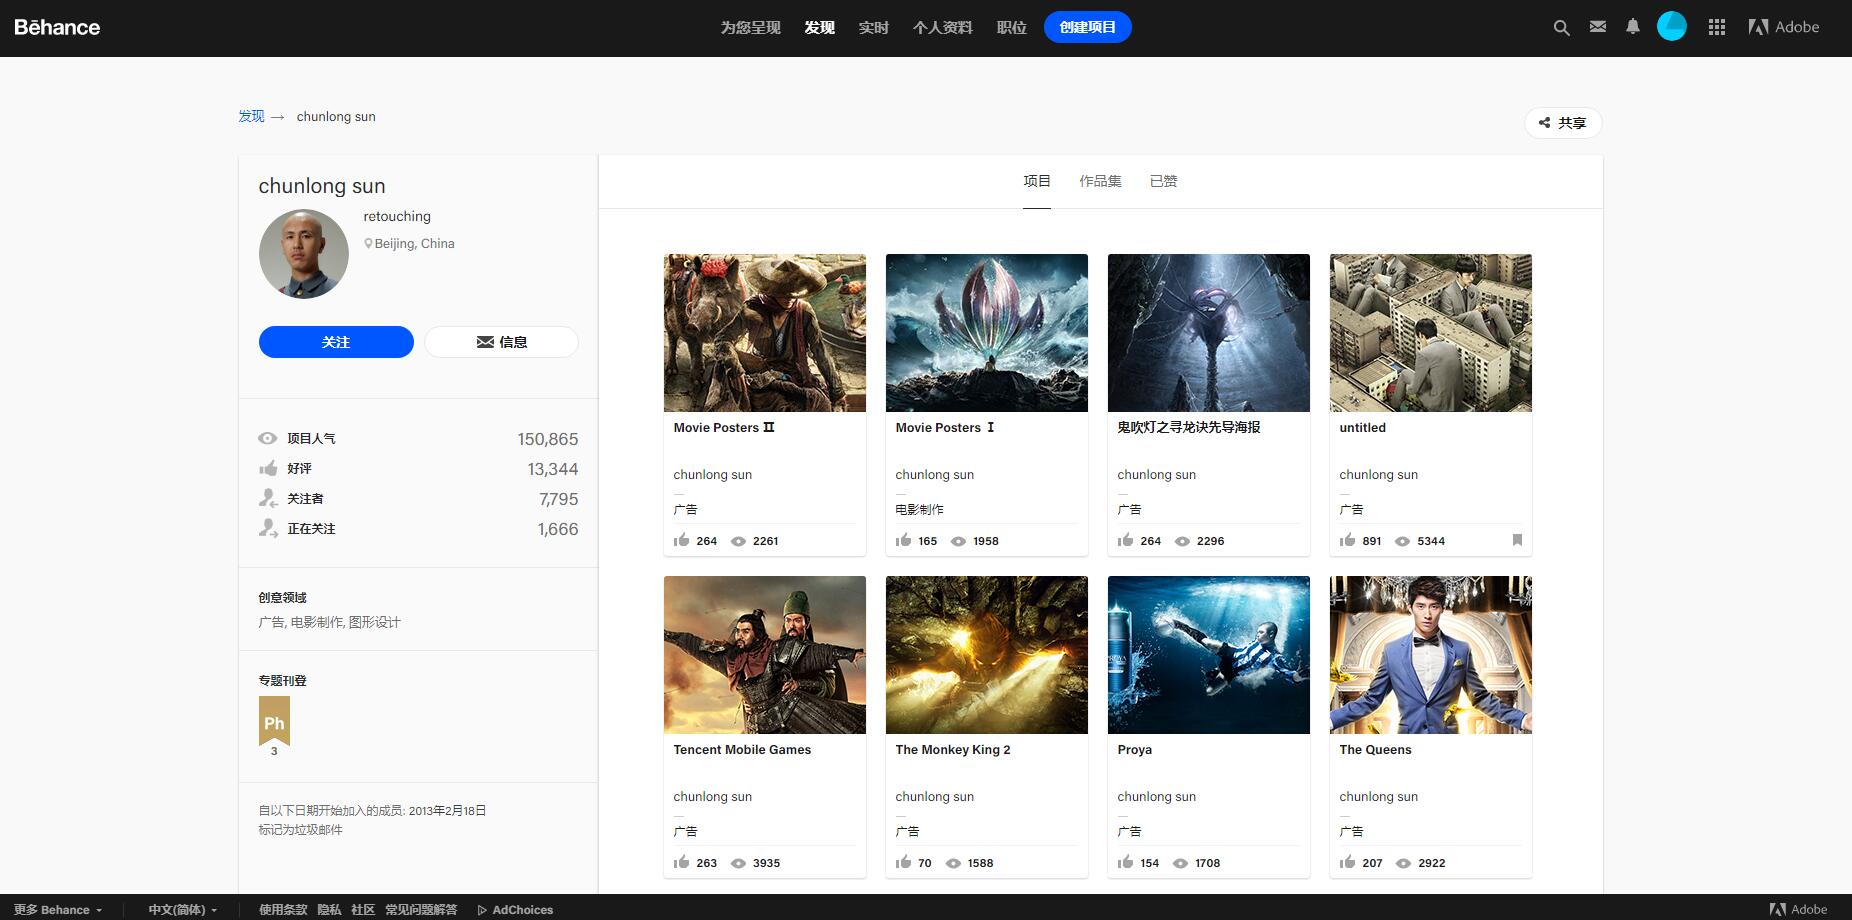Open the 隐私 footer link
The width and height of the screenshot is (1852, 920).
(x=329, y=910)
